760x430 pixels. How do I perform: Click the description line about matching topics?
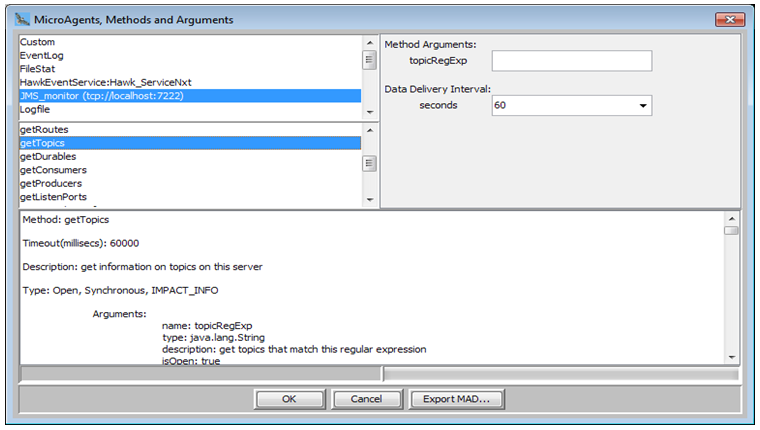click(294, 350)
